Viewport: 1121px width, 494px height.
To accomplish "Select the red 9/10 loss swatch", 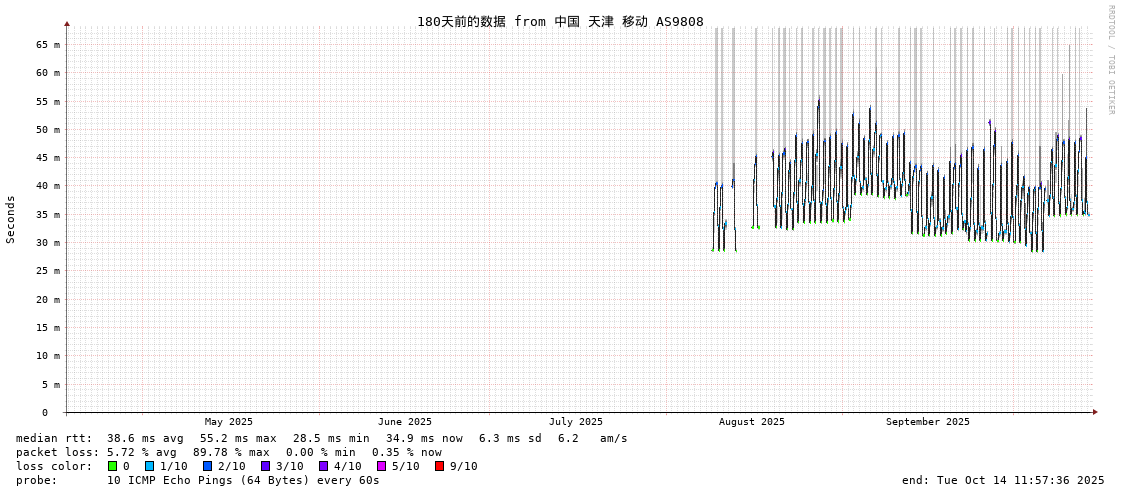I will [439, 466].
